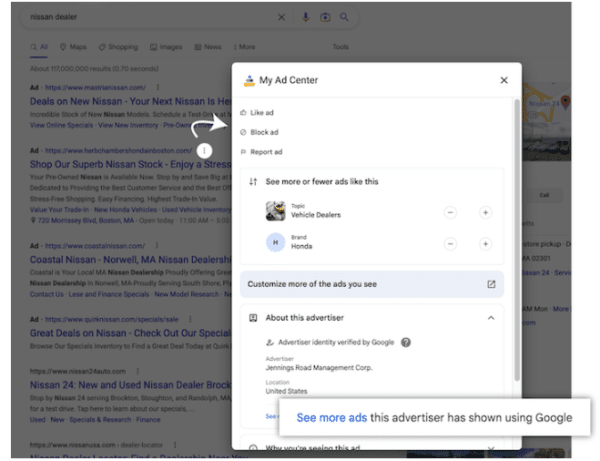600x461 pixels.
Task: Switch to the News tab
Action: tap(208, 47)
